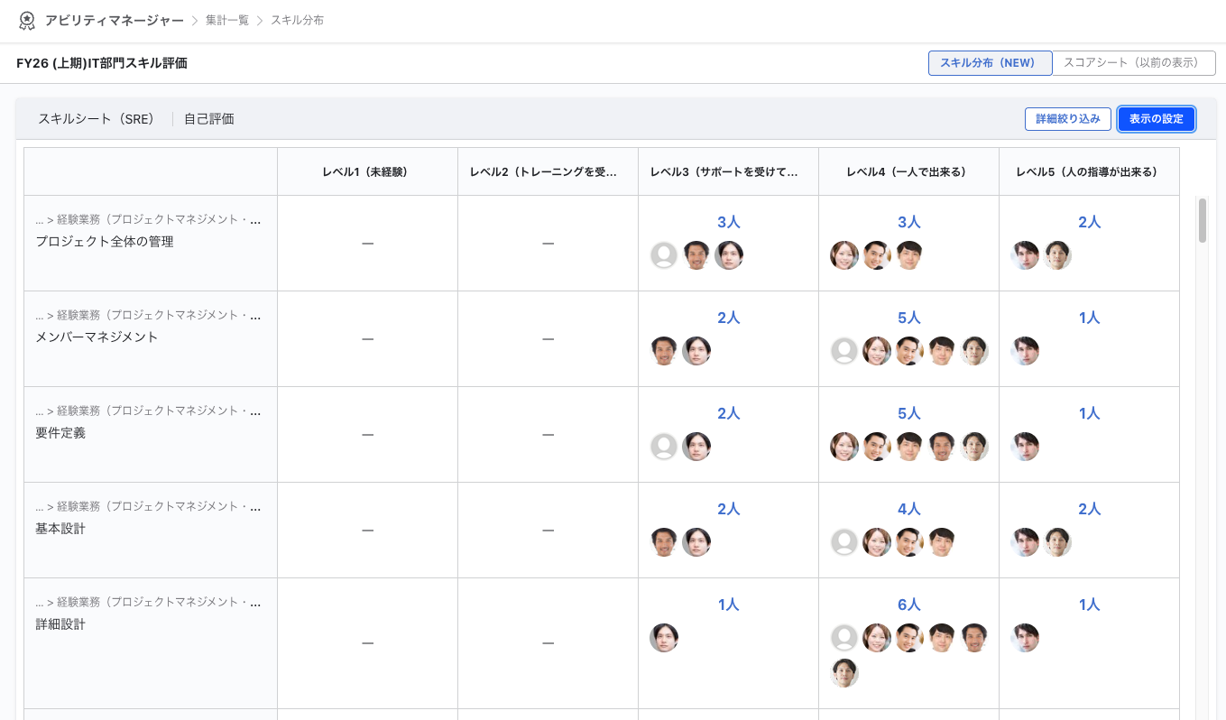Viewport: 1226px width, 720px height.
Task: Click the スキル分布 breadcrumb item
Action: pos(297,20)
